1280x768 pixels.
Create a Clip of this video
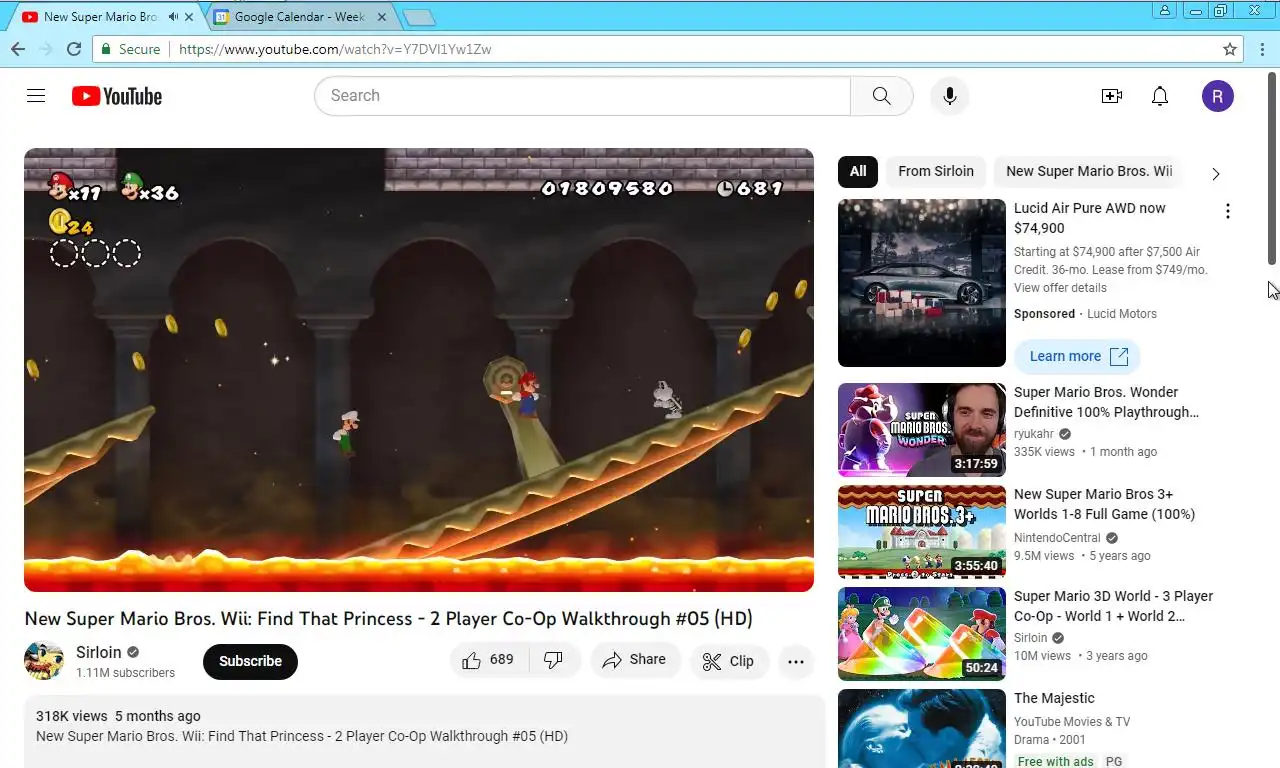coord(728,661)
